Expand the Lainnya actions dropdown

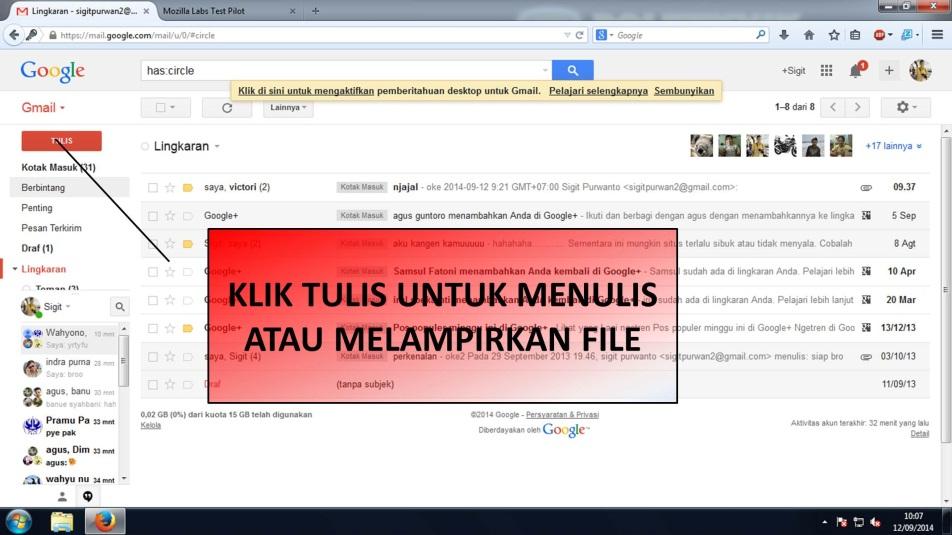pos(288,107)
